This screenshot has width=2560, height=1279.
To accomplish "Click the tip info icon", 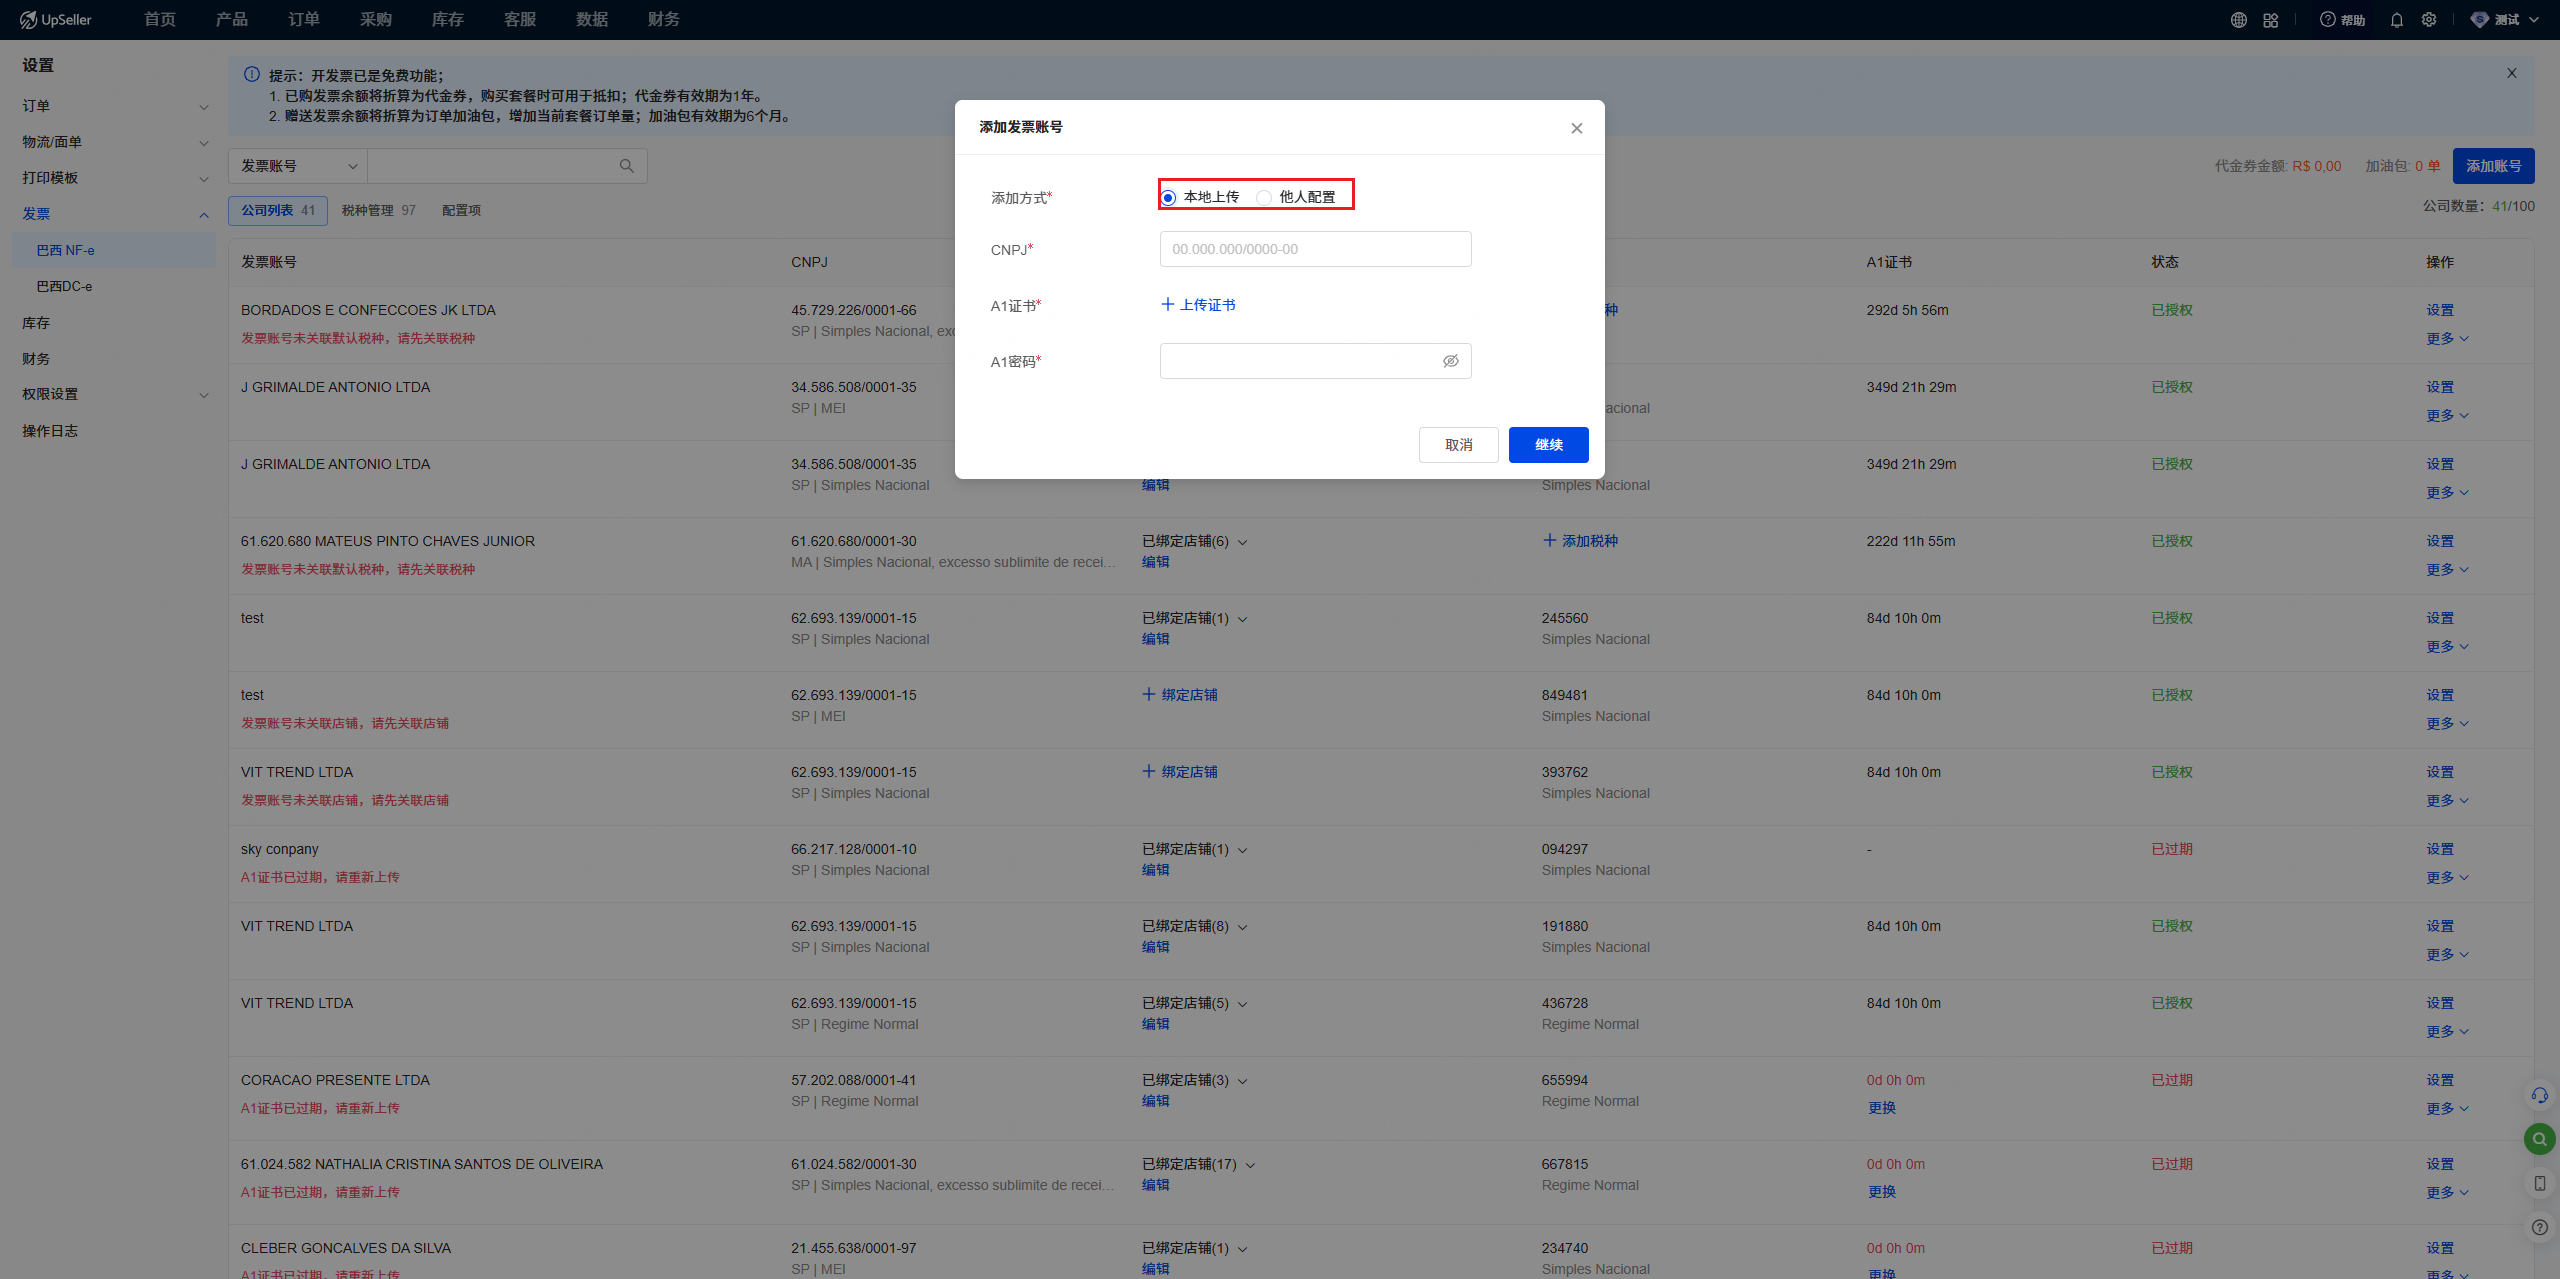I will 252,75.
